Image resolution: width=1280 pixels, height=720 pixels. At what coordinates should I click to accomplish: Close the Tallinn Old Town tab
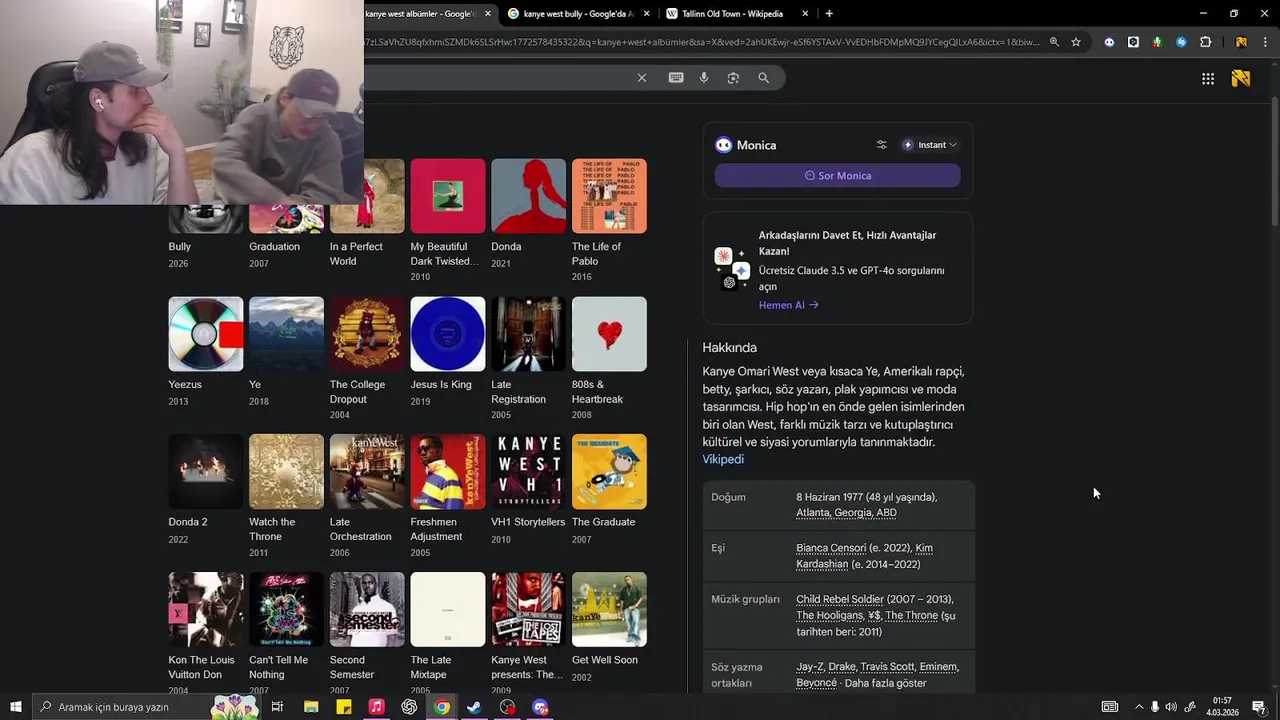pos(806,14)
